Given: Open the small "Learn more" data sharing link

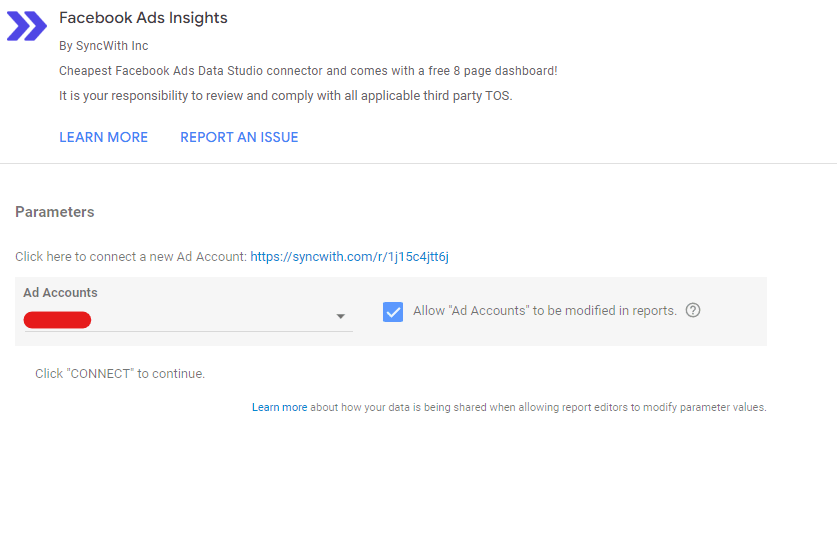Looking at the screenshot, I should pos(279,407).
